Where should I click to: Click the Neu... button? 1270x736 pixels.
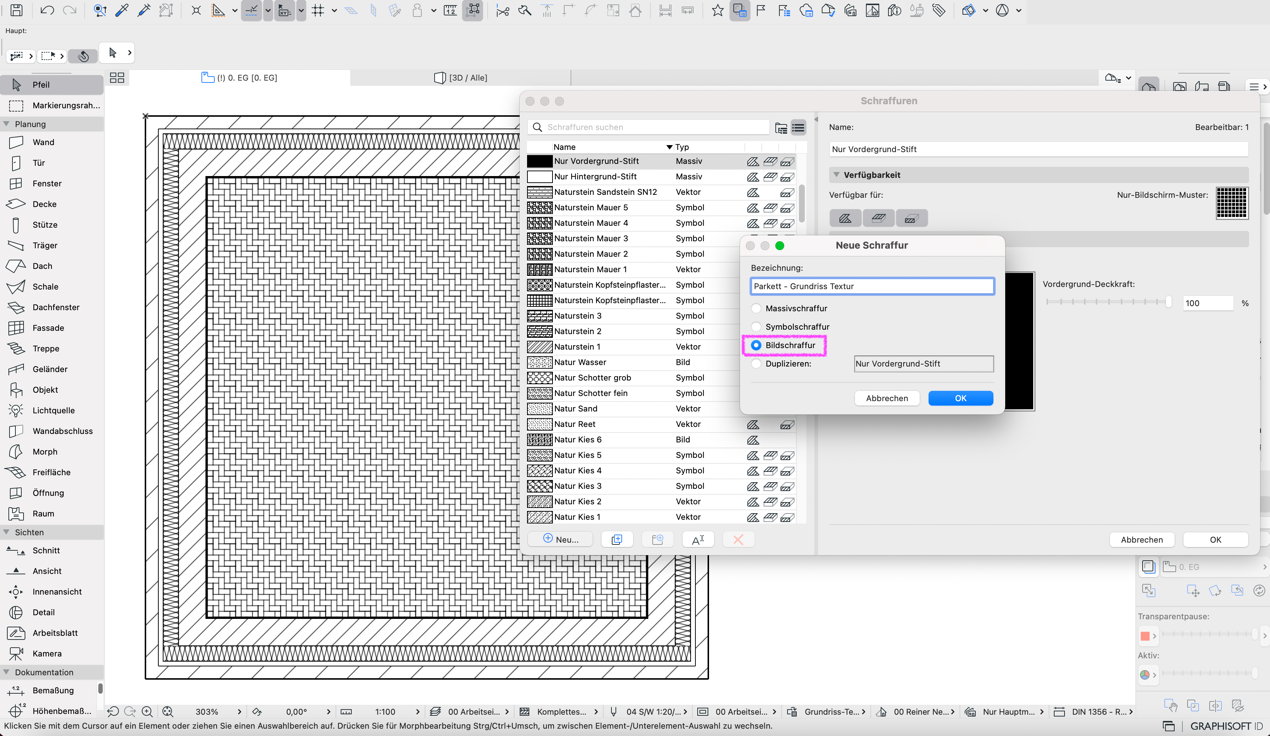pyautogui.click(x=560, y=539)
